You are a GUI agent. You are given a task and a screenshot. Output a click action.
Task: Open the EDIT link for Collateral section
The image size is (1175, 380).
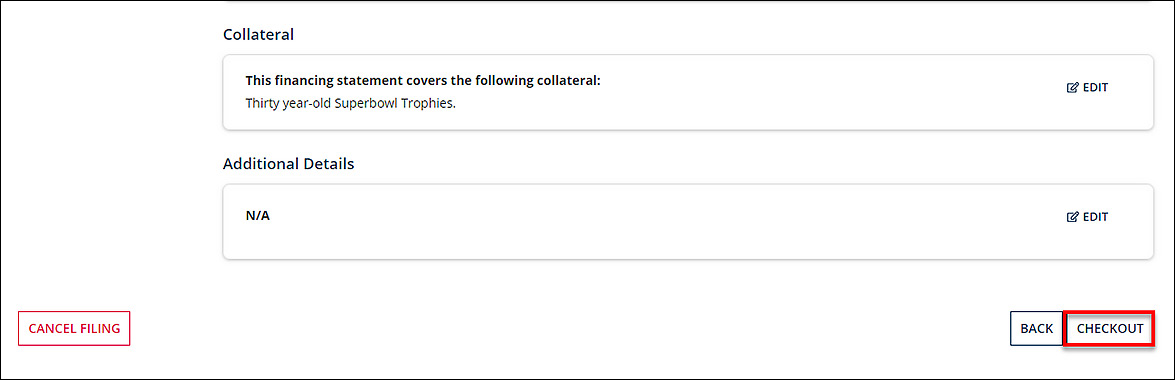tap(1087, 88)
